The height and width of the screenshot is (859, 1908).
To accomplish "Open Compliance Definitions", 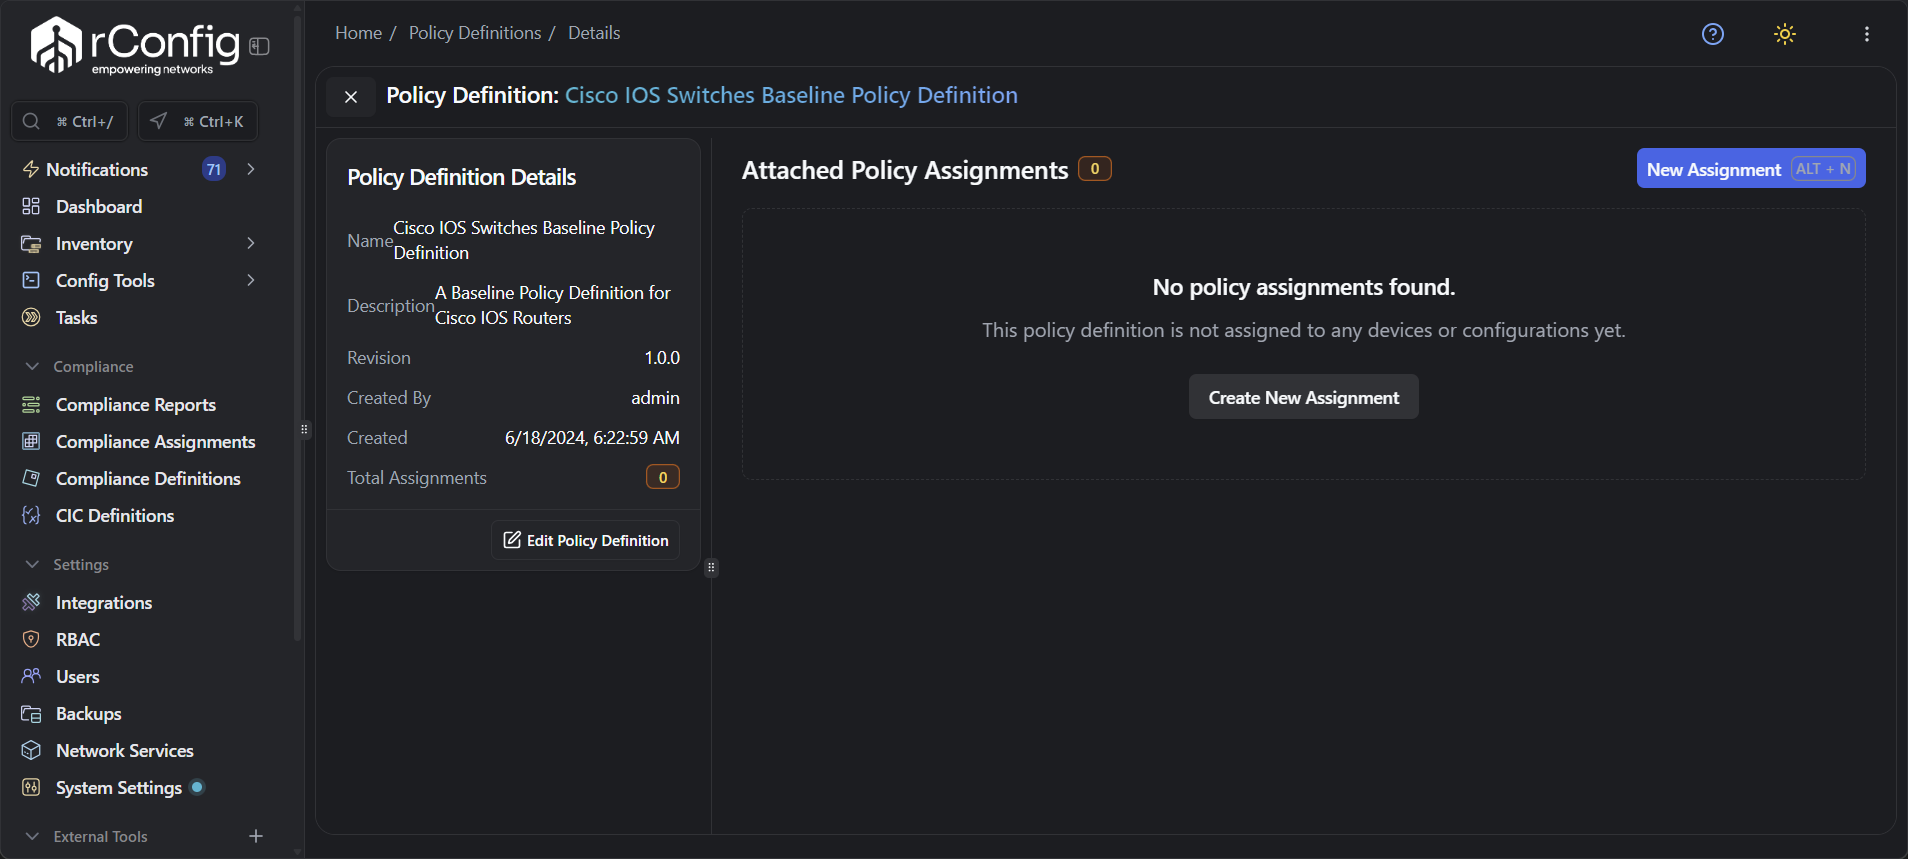I will tap(148, 478).
